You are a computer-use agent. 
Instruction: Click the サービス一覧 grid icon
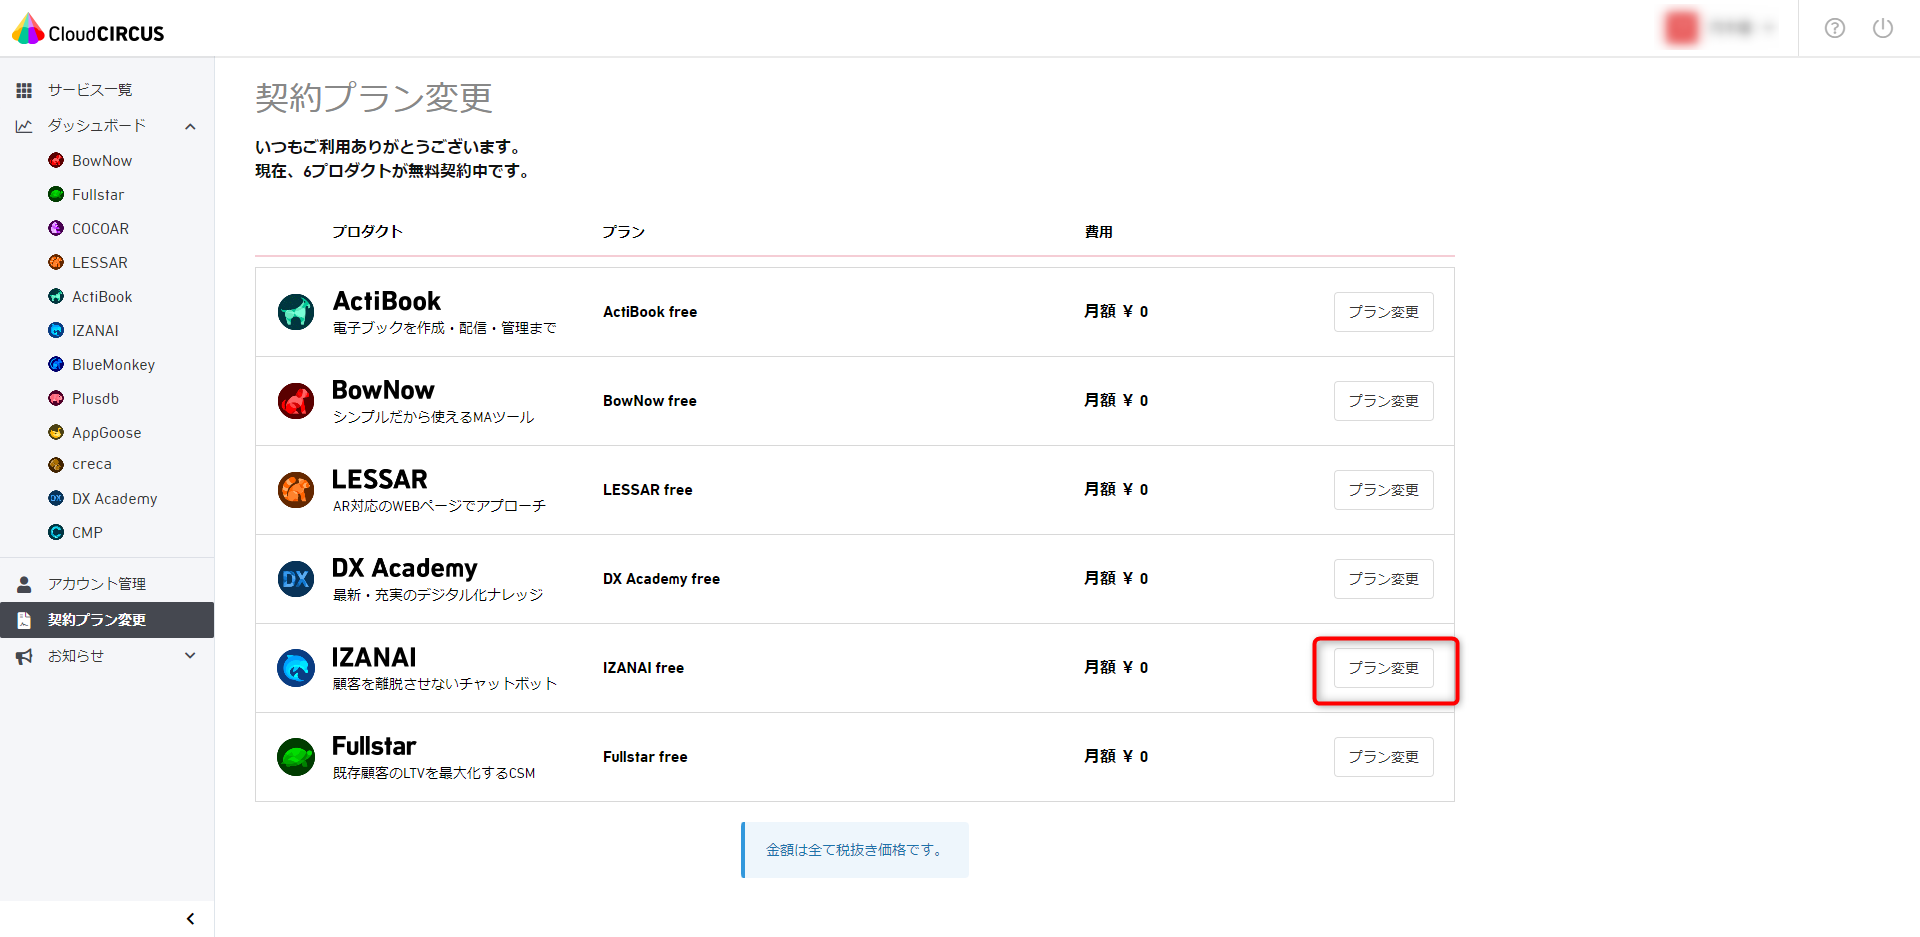[x=24, y=90]
